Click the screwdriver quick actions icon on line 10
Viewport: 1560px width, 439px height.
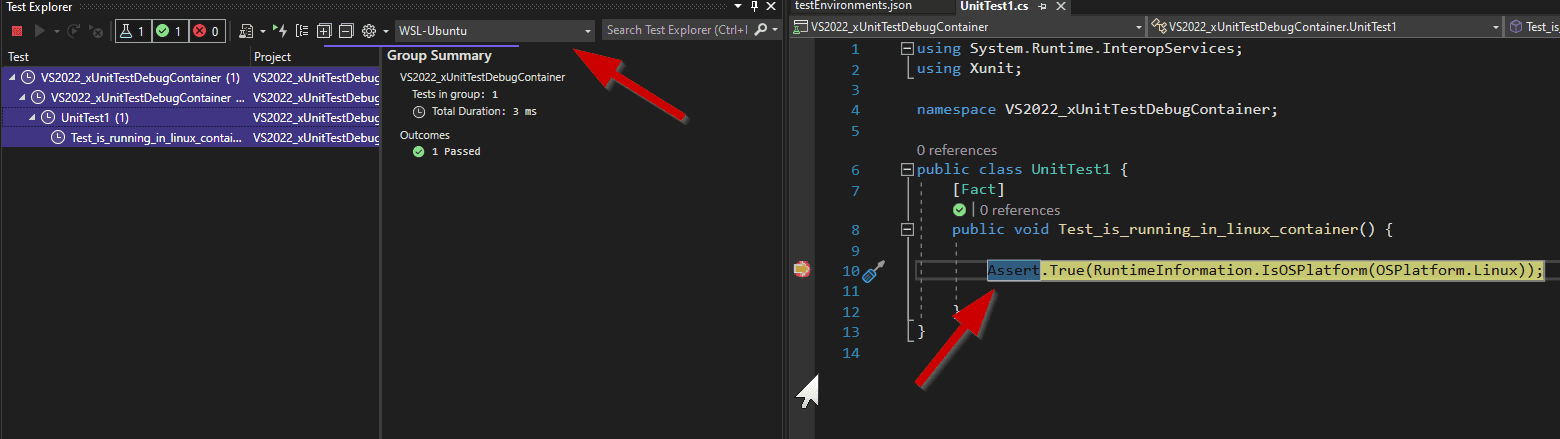(874, 271)
